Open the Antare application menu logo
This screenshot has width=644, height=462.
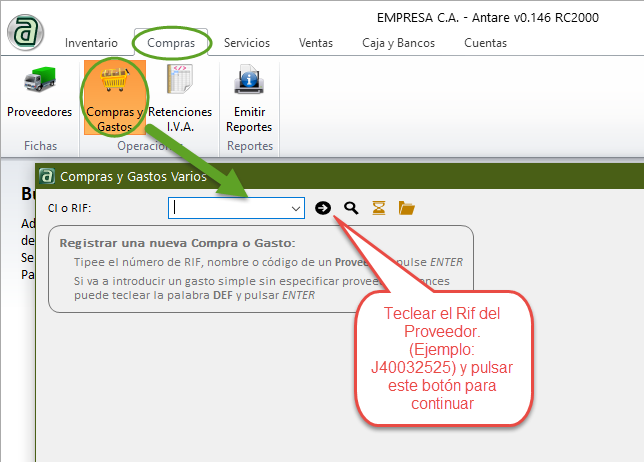coord(25,30)
